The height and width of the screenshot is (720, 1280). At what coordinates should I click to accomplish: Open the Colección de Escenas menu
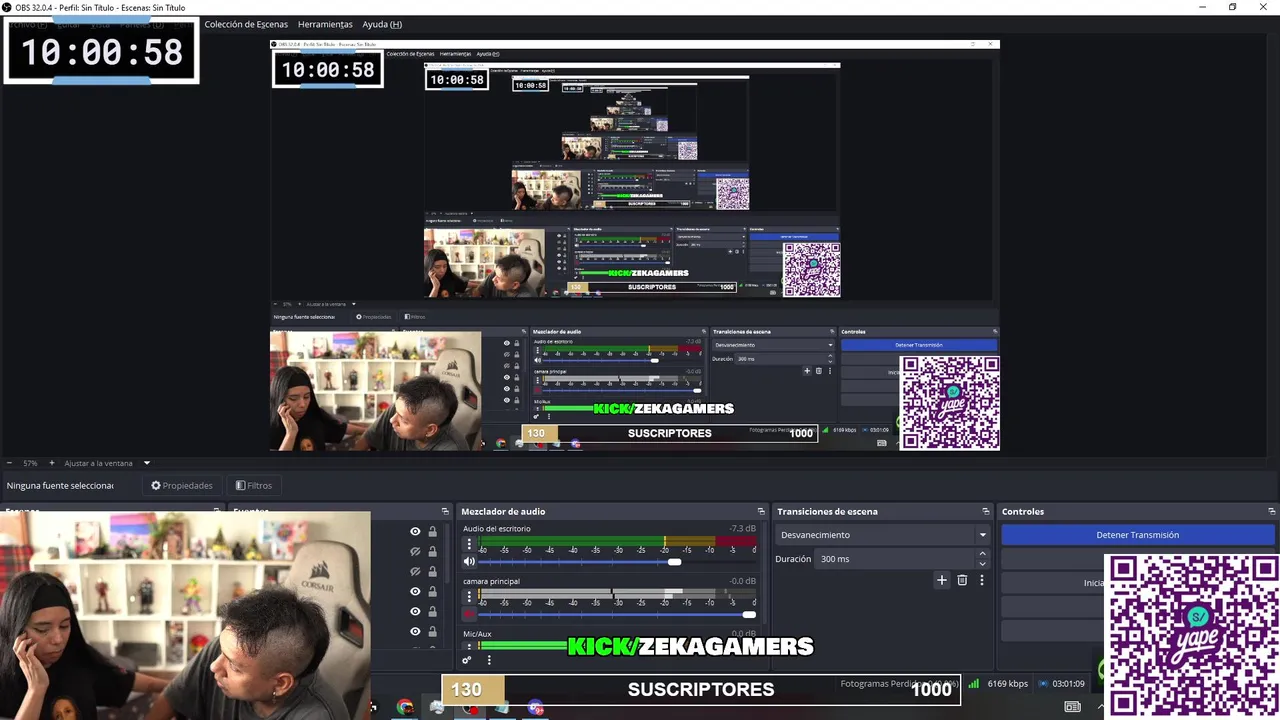click(x=246, y=24)
